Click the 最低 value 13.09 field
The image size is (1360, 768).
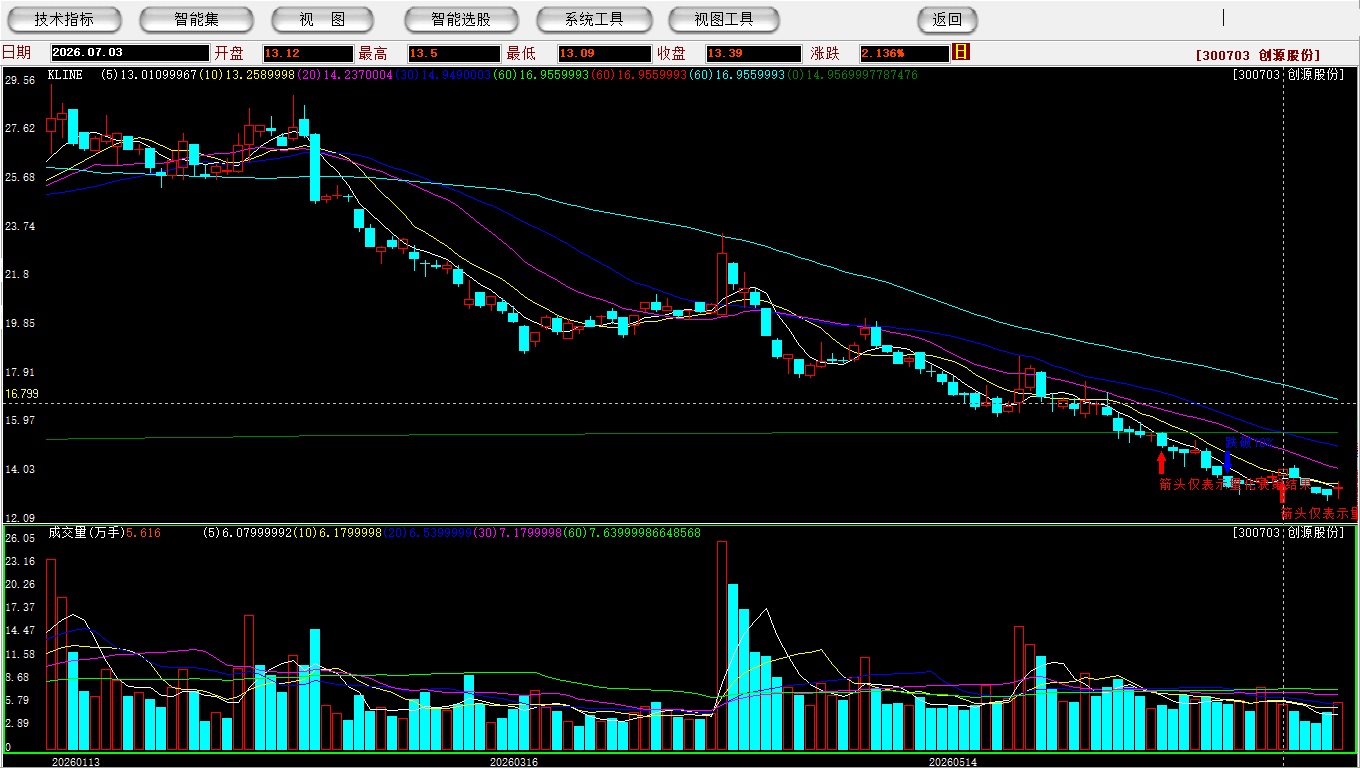604,54
